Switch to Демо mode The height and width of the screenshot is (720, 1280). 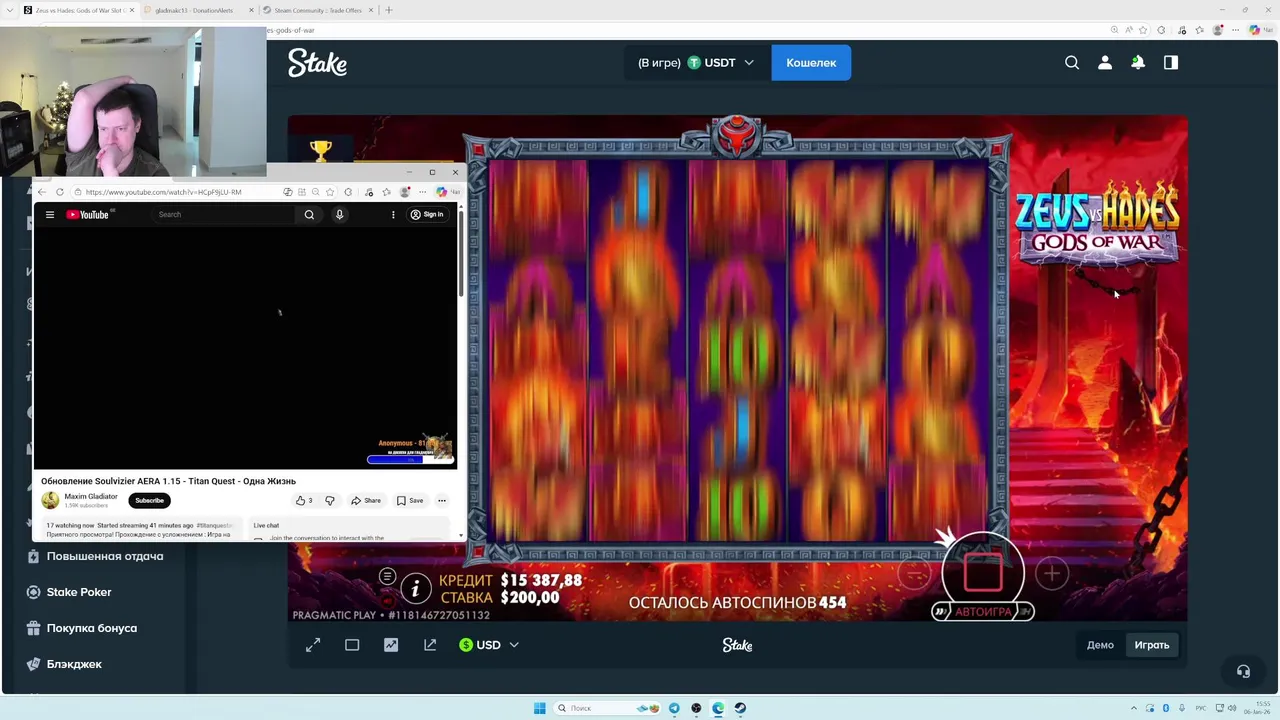(x=1100, y=645)
